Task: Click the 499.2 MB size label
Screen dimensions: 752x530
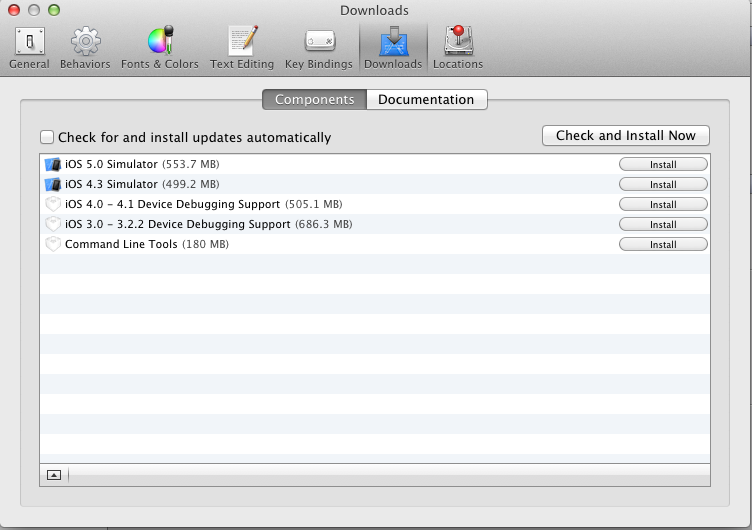Action: [191, 184]
